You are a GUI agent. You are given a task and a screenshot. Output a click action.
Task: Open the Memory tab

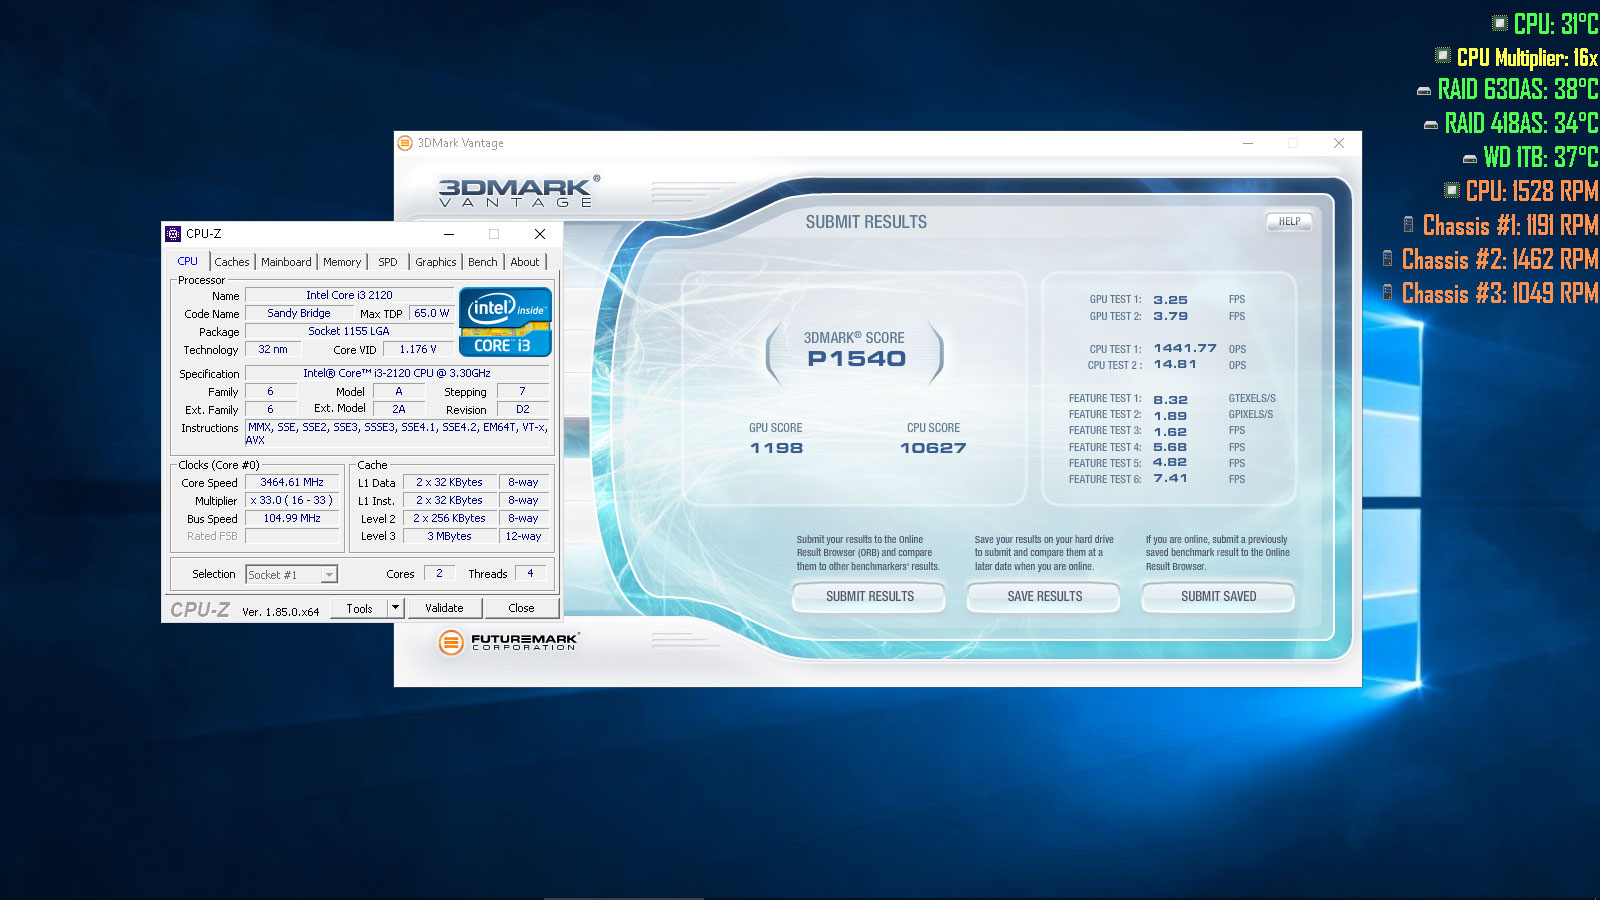342,262
